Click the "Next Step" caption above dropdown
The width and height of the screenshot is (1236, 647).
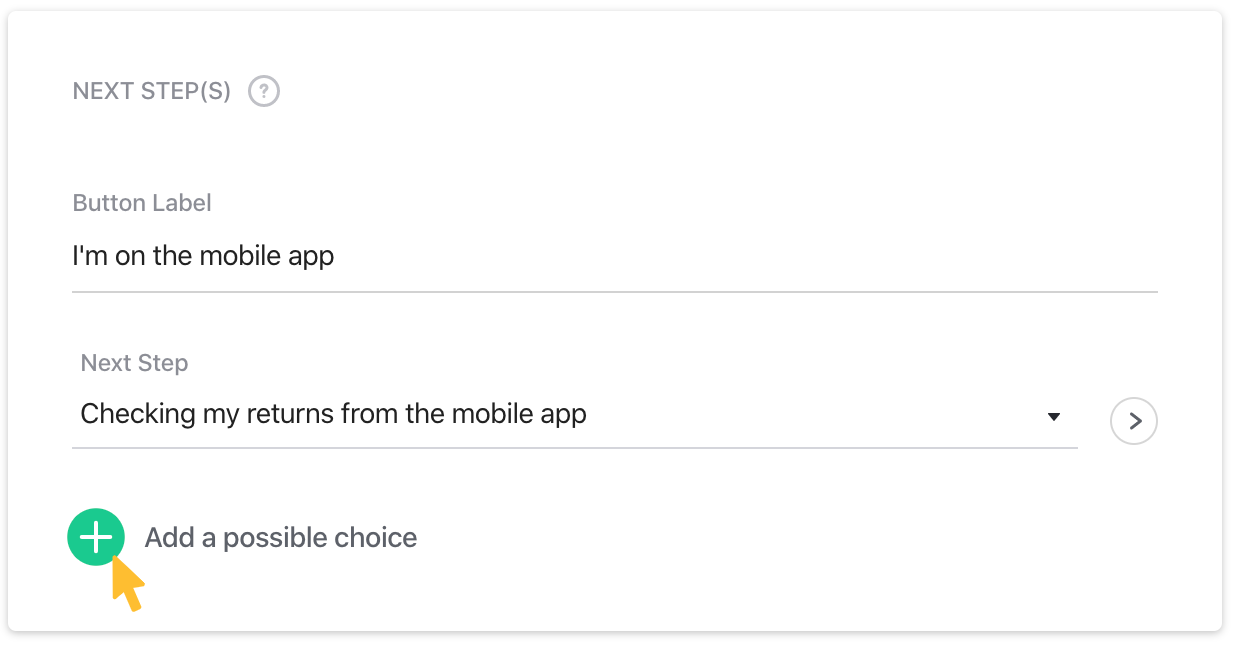(134, 363)
